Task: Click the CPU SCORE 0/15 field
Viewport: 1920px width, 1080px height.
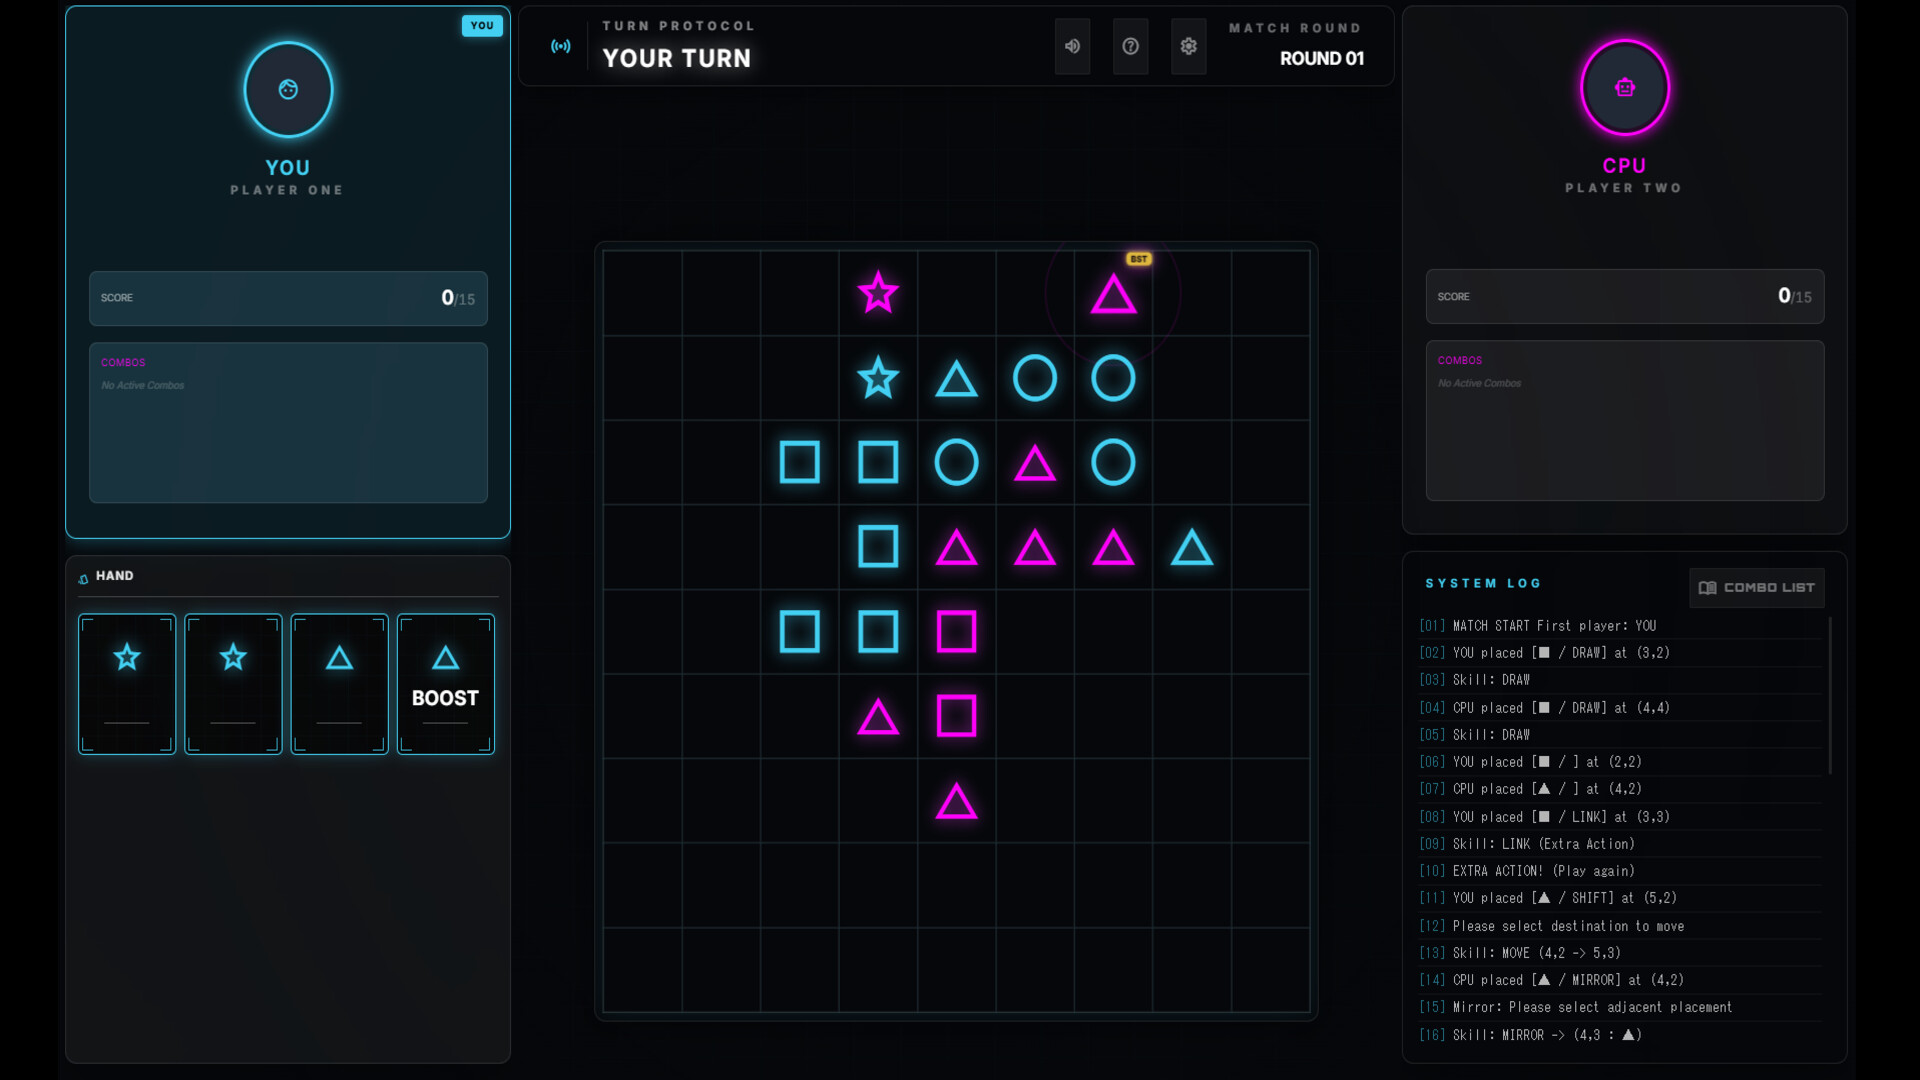Action: pos(1624,296)
